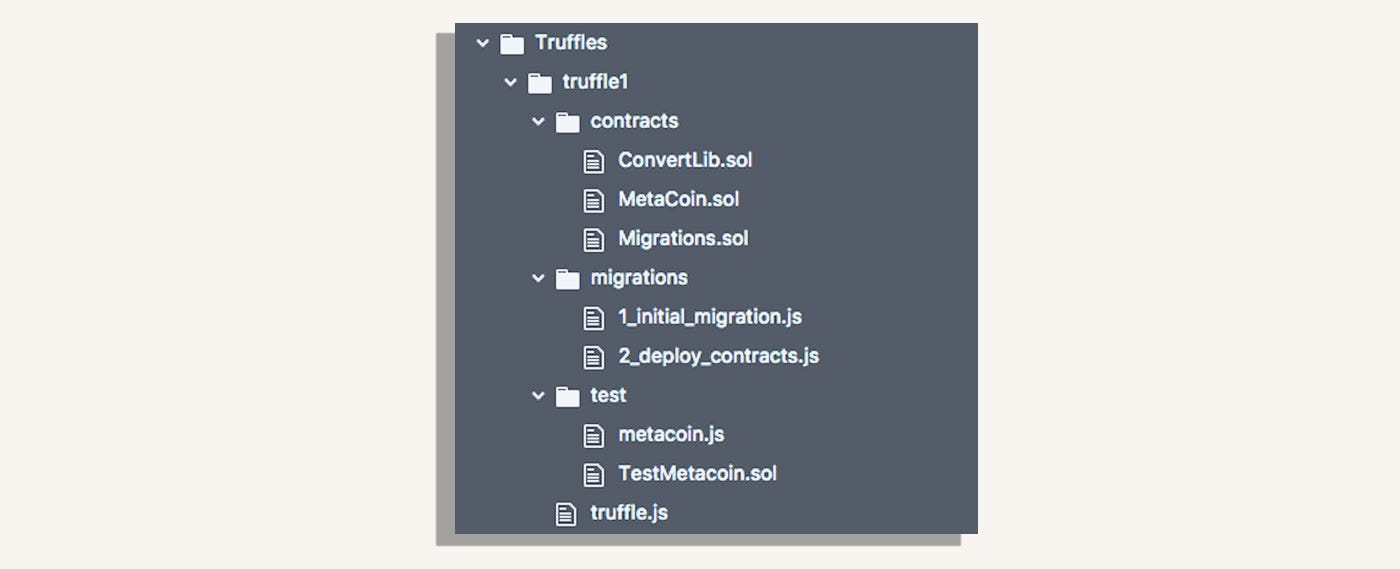The width and height of the screenshot is (1400, 569).
Task: Collapse the Truffles root folder chevron
Action: tap(483, 43)
